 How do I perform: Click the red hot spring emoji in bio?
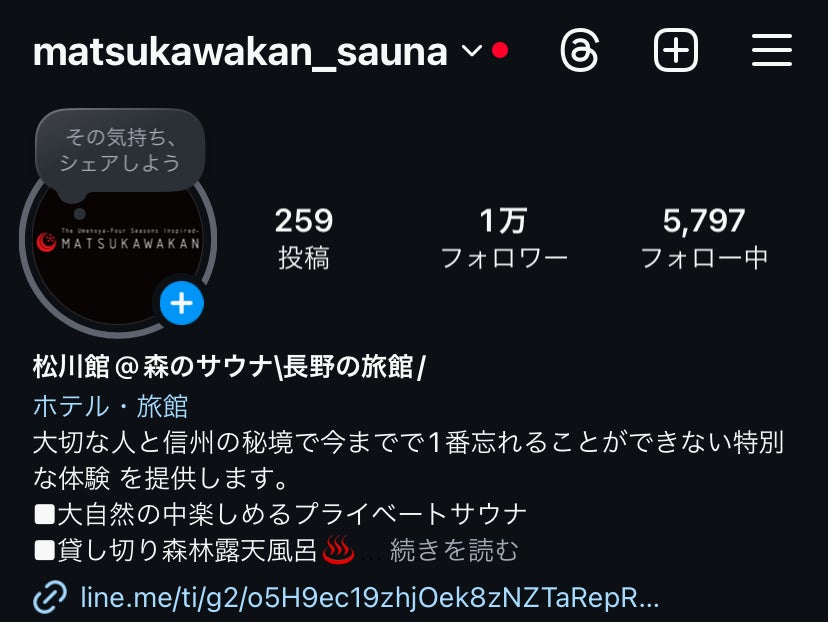(x=338, y=550)
